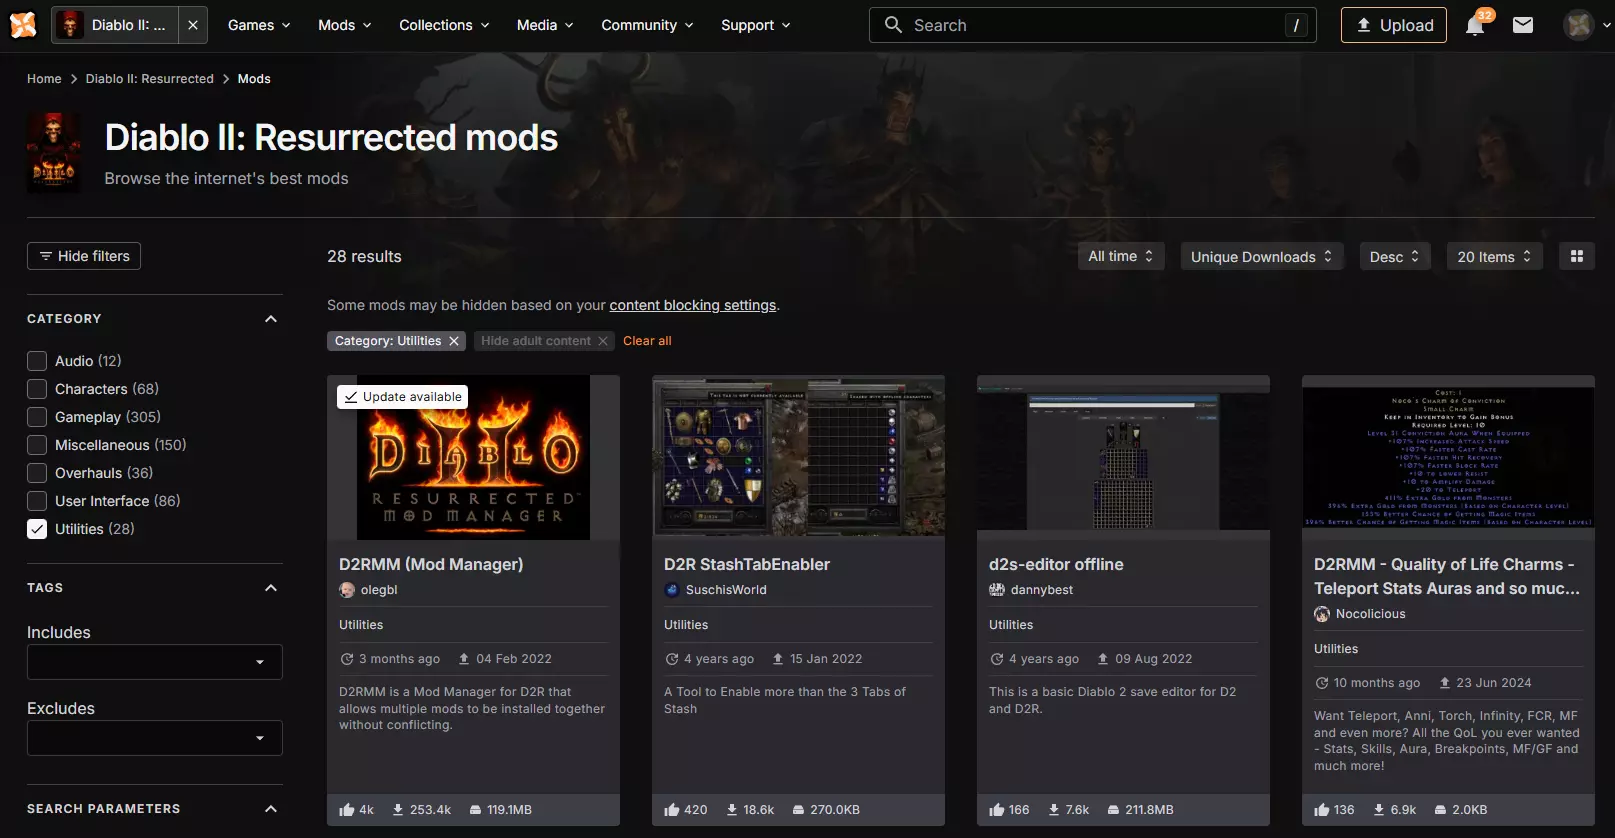1615x838 pixels.
Task: Click the download icon showing 18.6k
Action: 732,810
